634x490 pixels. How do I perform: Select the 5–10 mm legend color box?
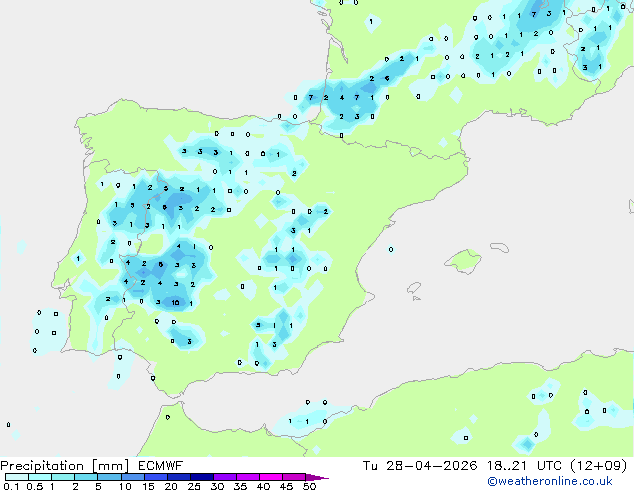point(109,477)
